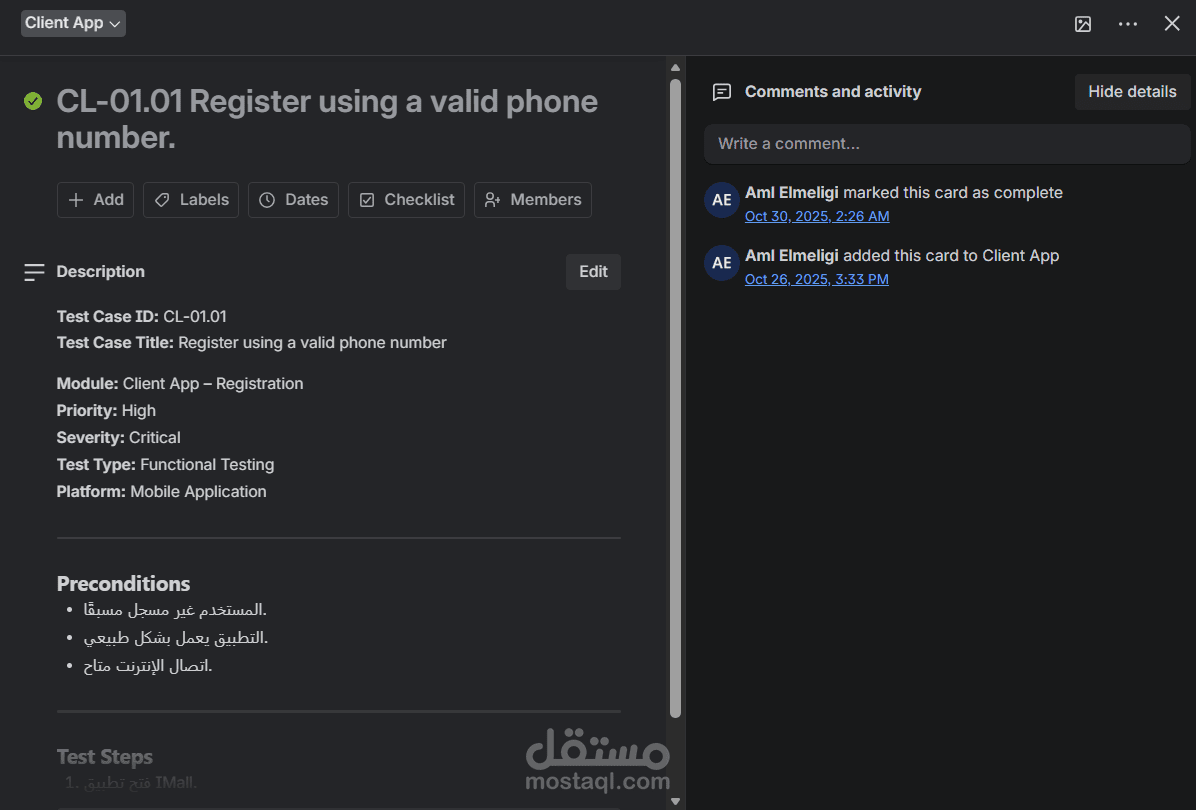The width and height of the screenshot is (1196, 810).
Task: Add a Checklist to the card
Action: point(406,200)
